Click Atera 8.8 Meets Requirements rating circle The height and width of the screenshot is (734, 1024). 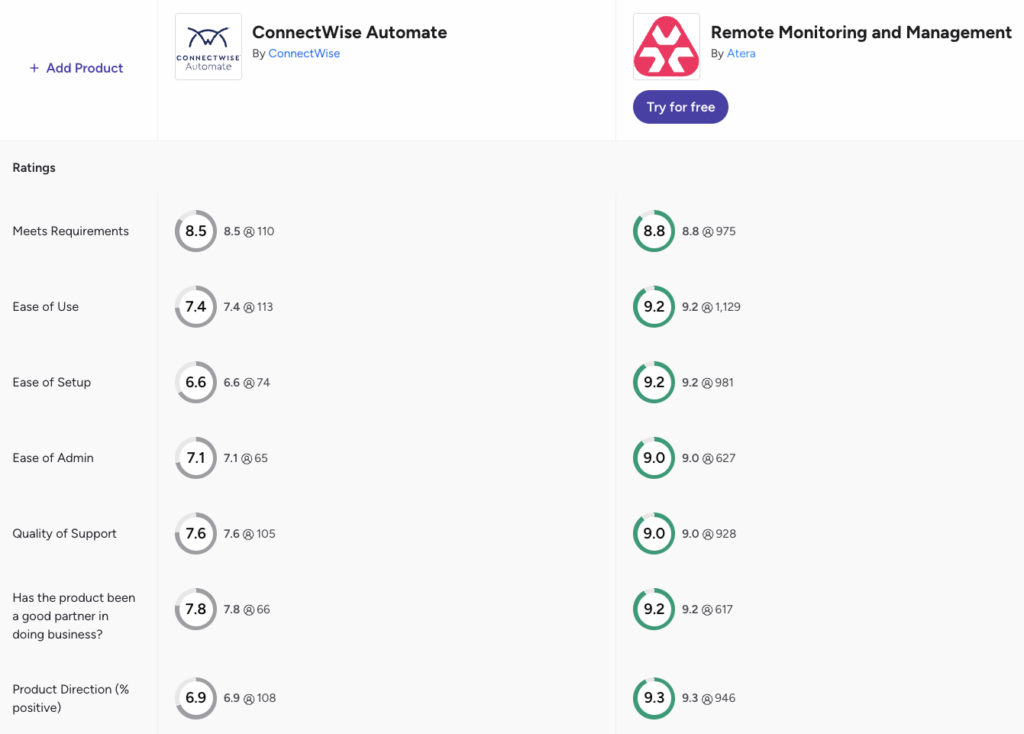pos(654,231)
